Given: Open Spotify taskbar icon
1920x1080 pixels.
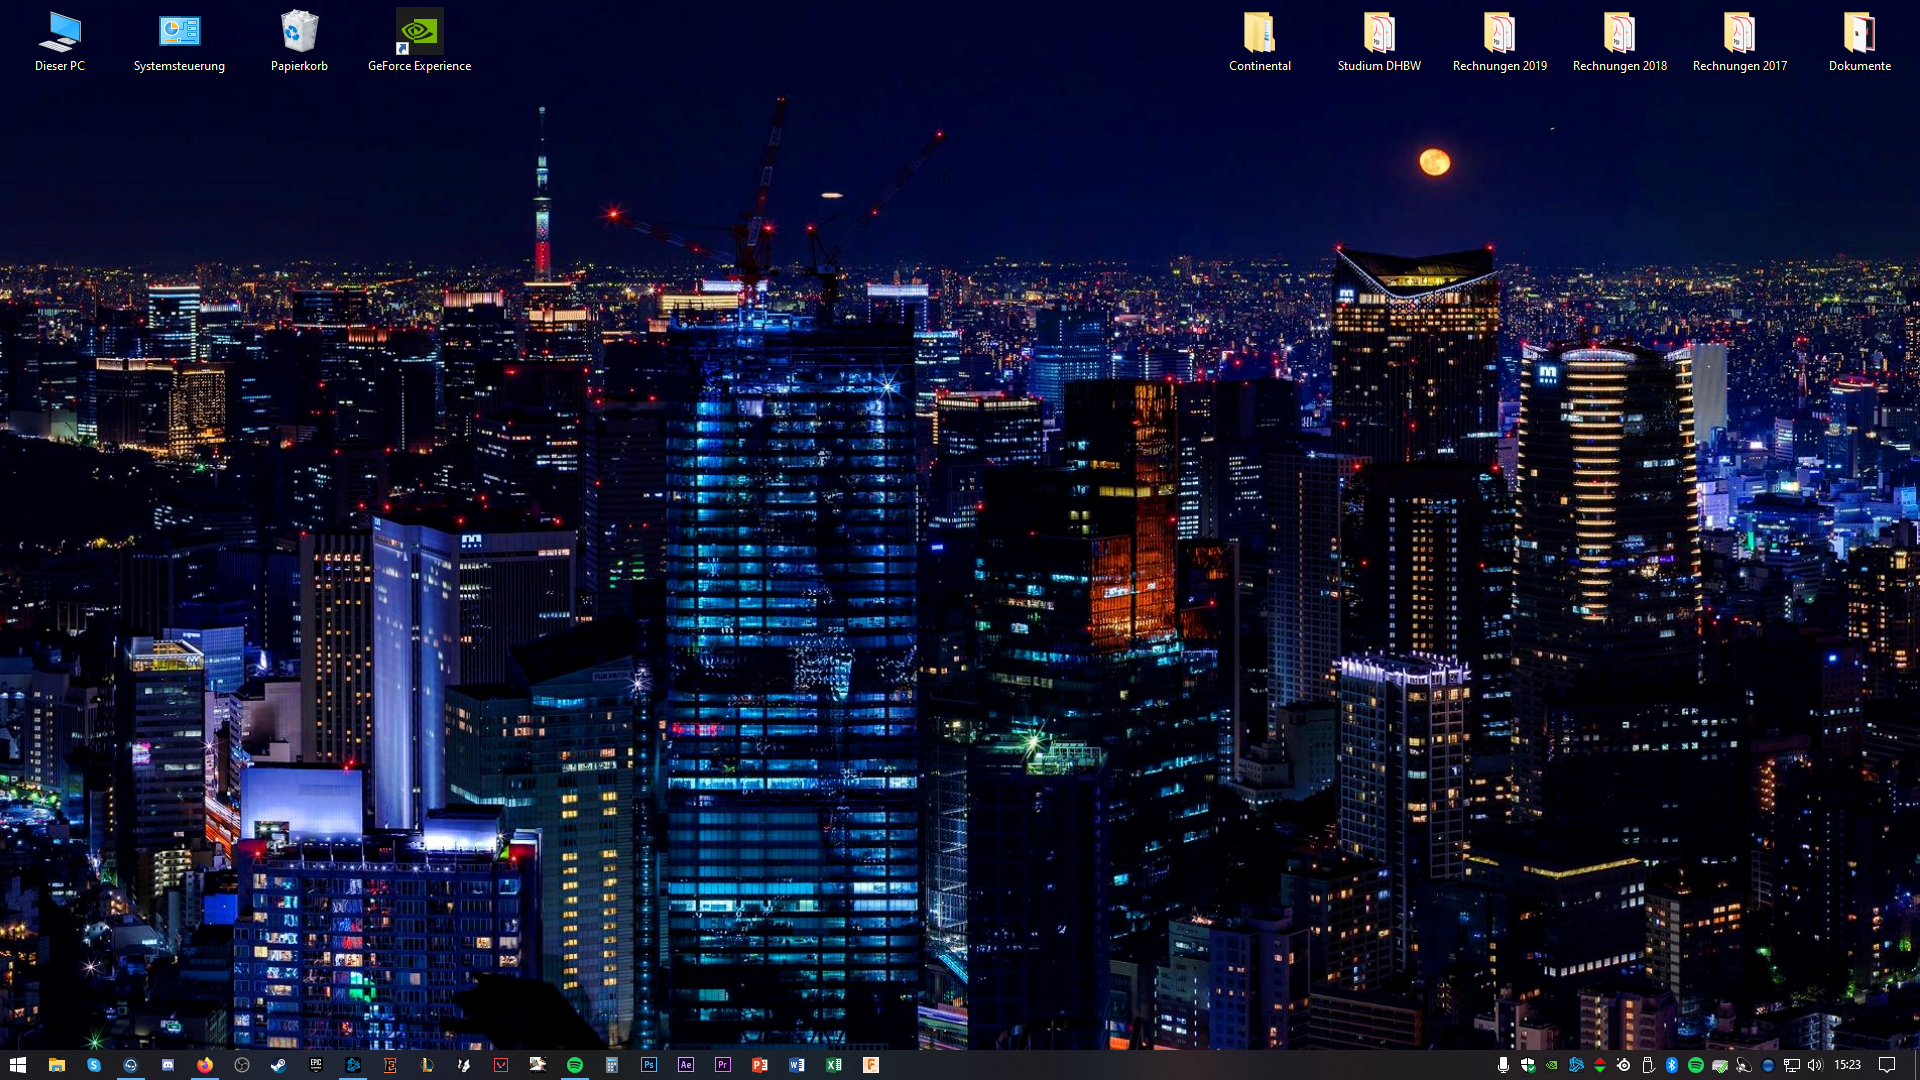Looking at the screenshot, I should click(575, 1065).
